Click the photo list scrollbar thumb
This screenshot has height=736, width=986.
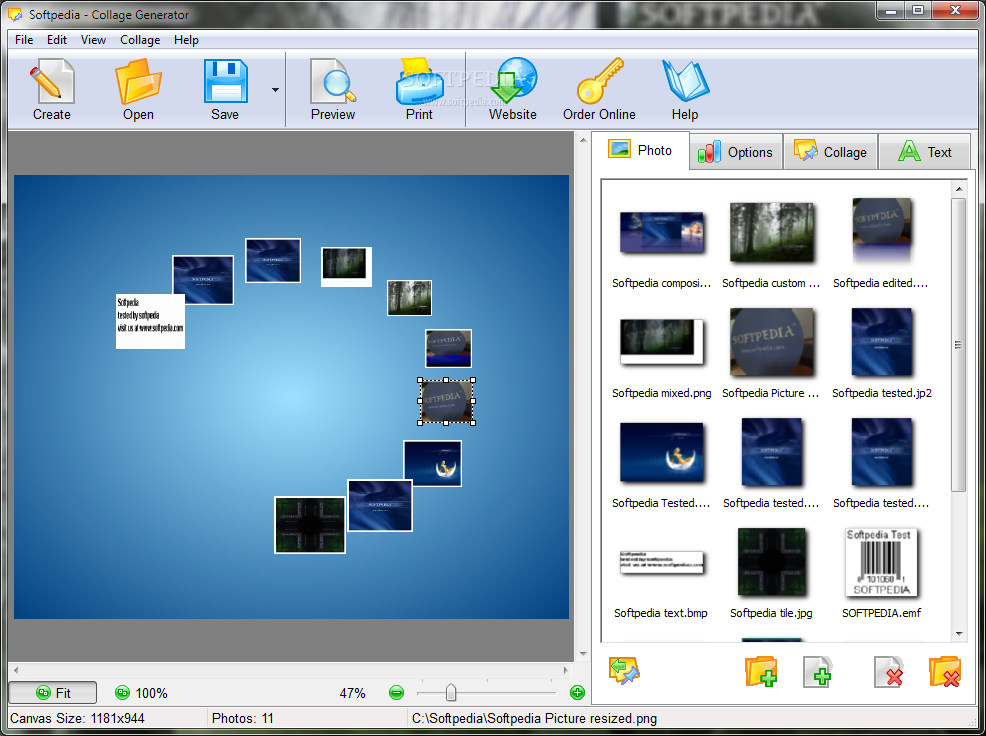pos(959,345)
